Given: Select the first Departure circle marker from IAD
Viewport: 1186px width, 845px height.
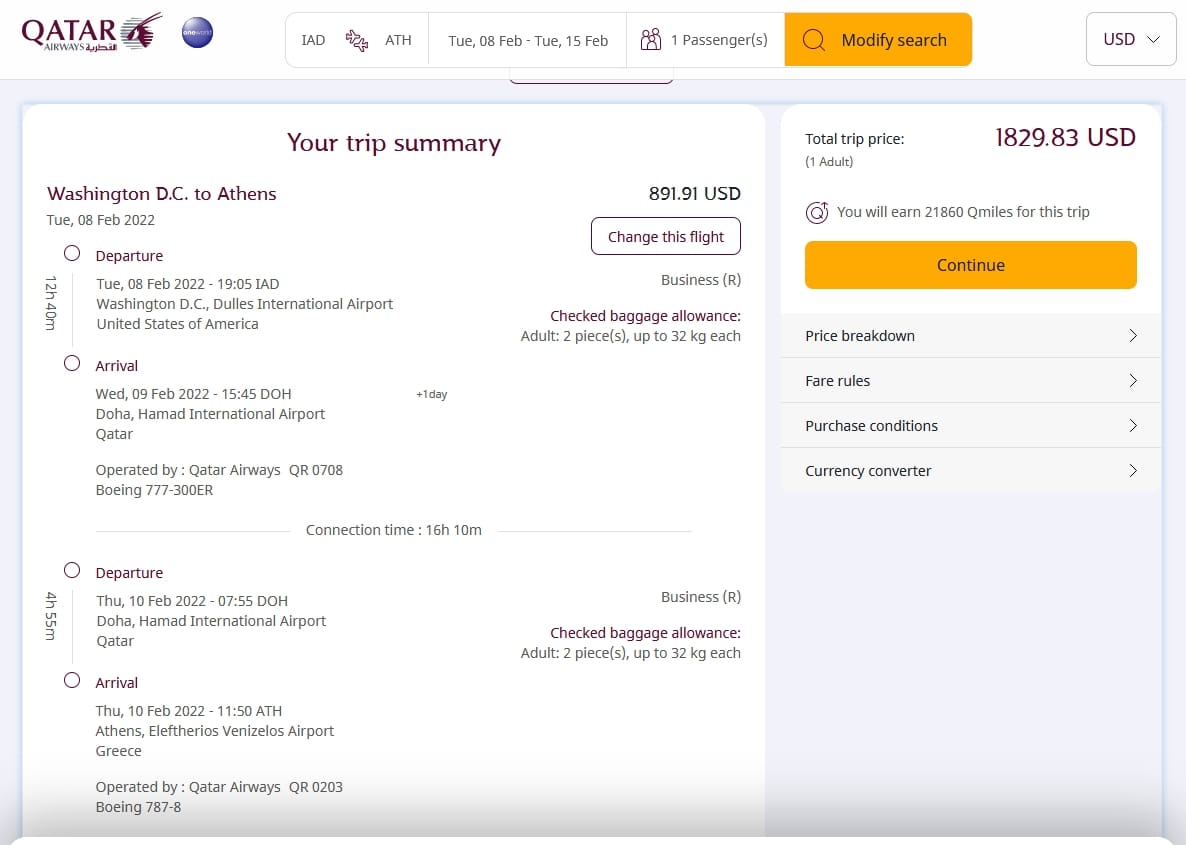Looking at the screenshot, I should [72, 254].
